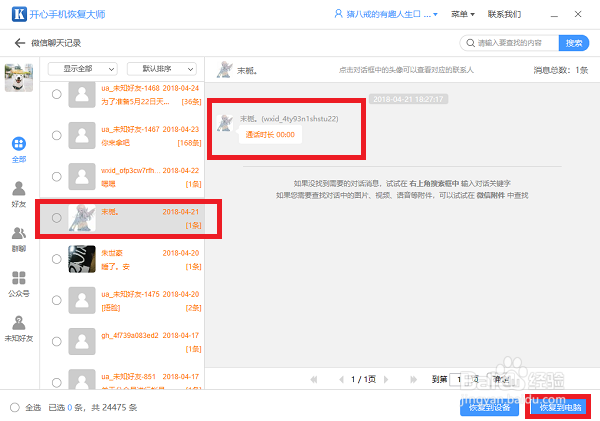This screenshot has height=421, width=600.
Task: Click avatar of gh_4f739a083ed2 contact
Action: tap(82, 341)
